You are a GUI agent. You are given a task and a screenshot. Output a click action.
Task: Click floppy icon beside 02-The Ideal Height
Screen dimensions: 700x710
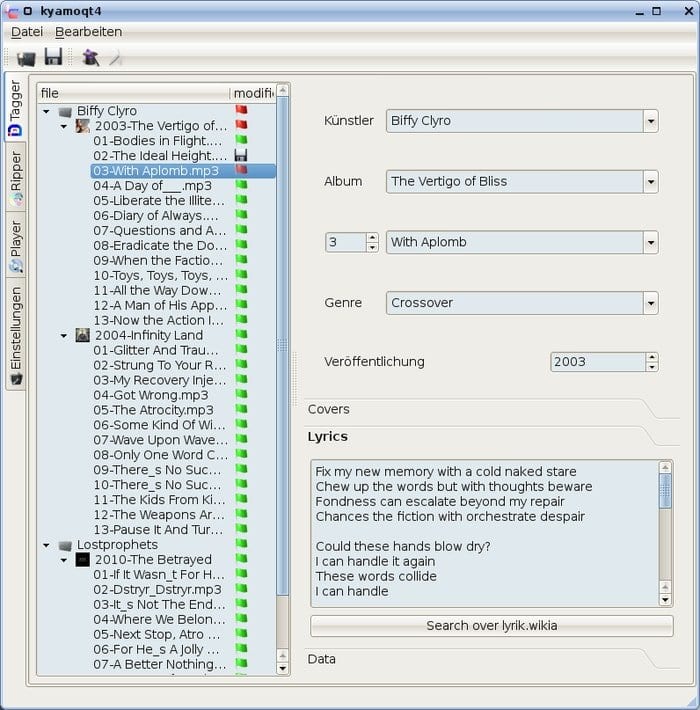(241, 155)
